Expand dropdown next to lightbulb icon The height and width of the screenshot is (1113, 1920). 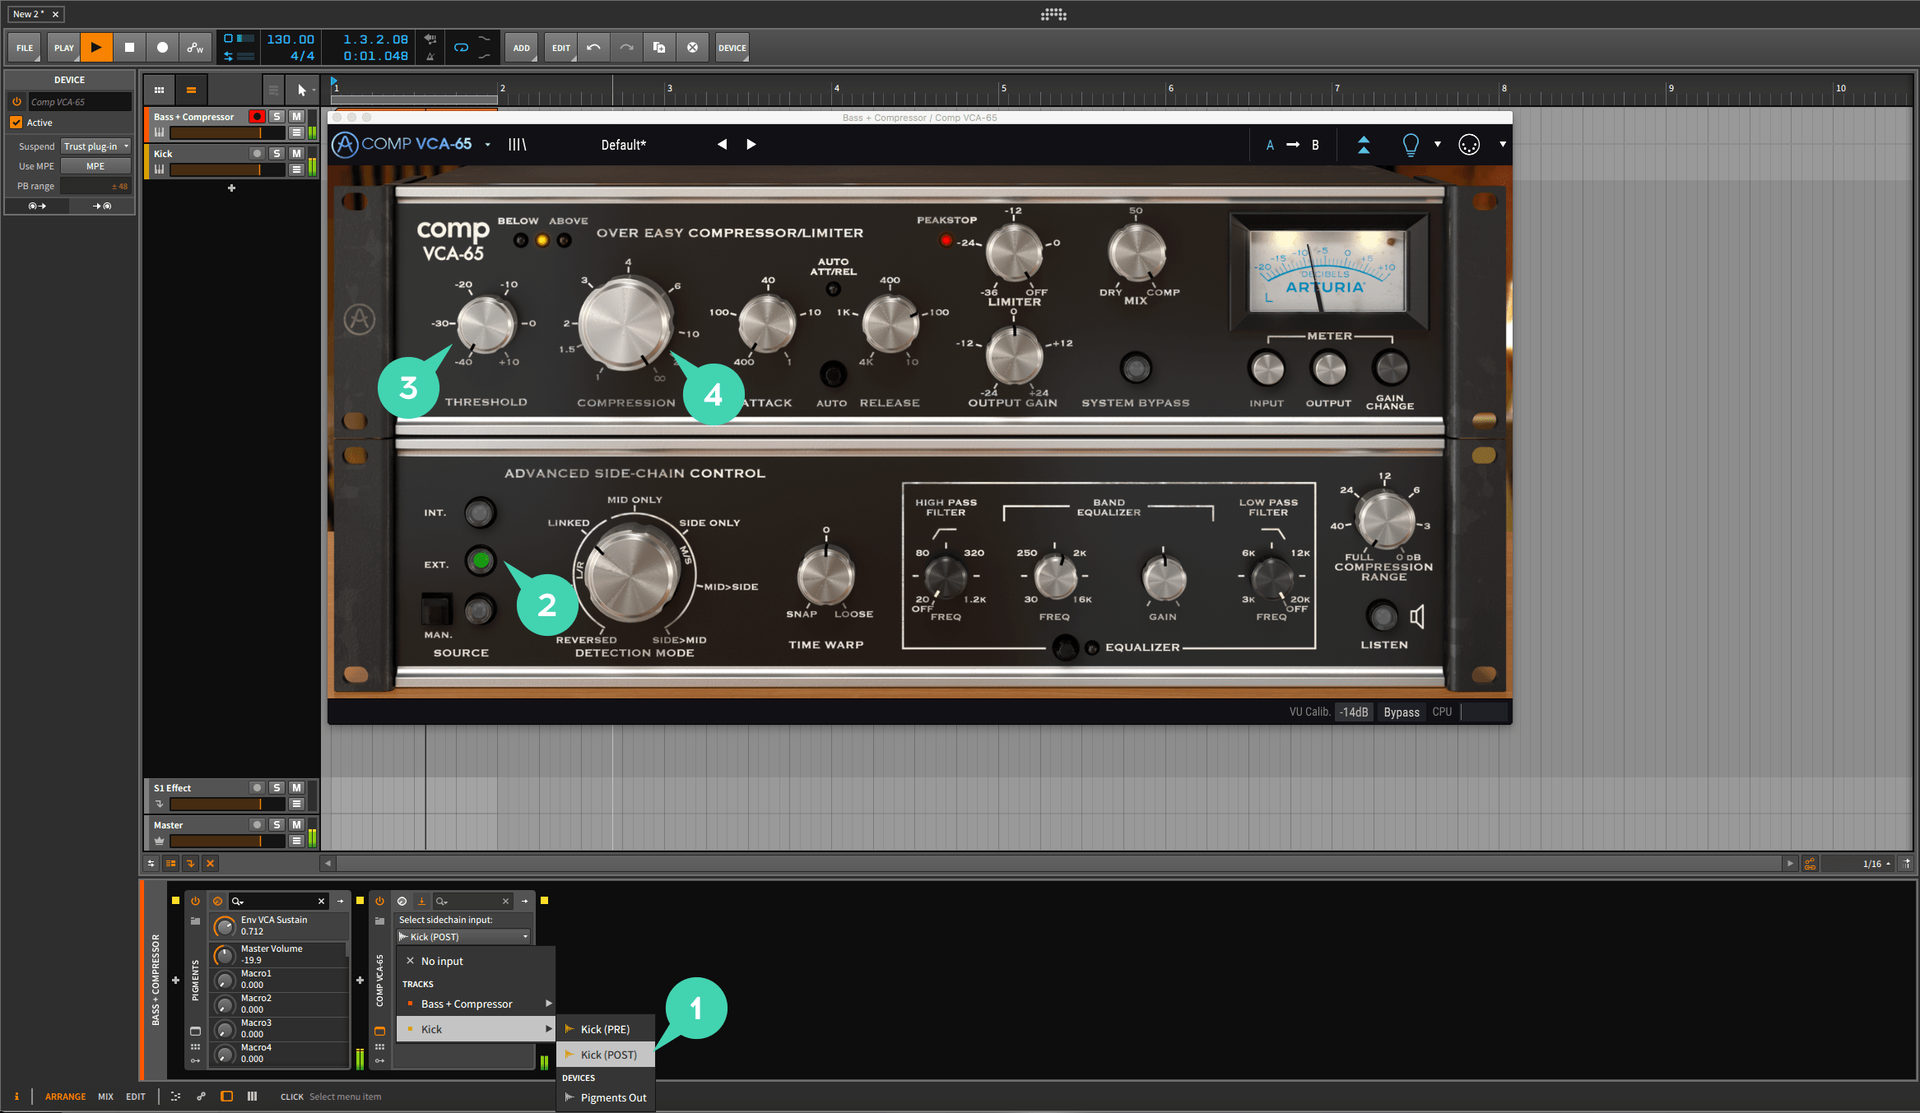1438,144
